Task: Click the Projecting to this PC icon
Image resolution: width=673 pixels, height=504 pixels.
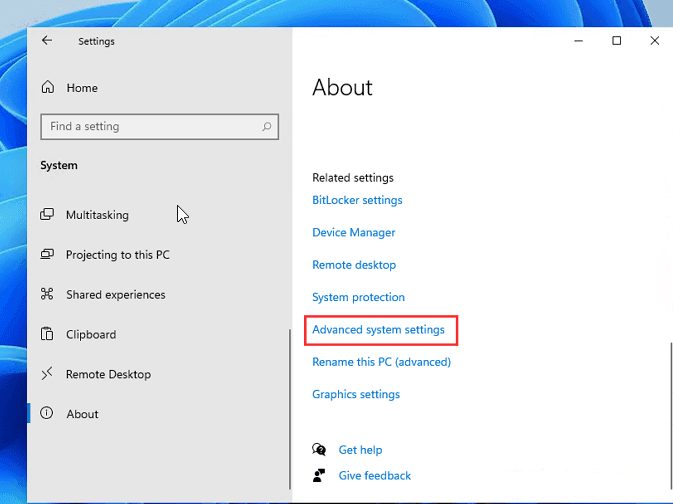Action: [47, 255]
